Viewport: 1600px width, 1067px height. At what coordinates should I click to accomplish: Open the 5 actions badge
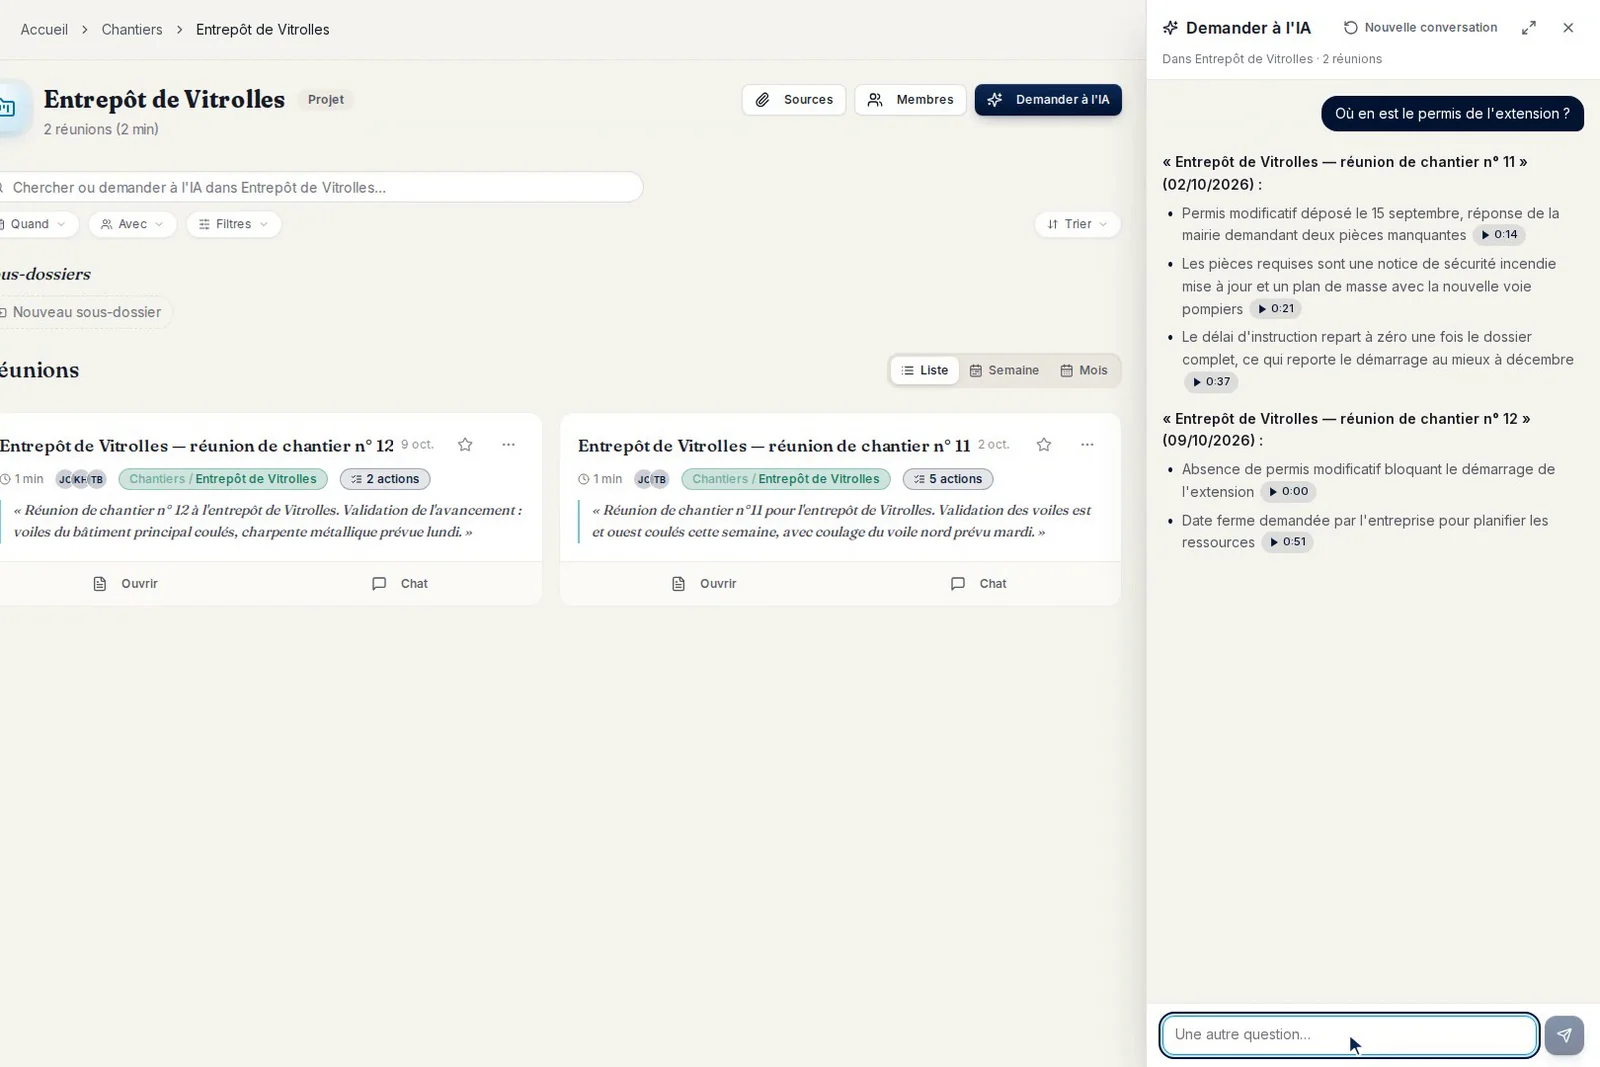(948, 479)
